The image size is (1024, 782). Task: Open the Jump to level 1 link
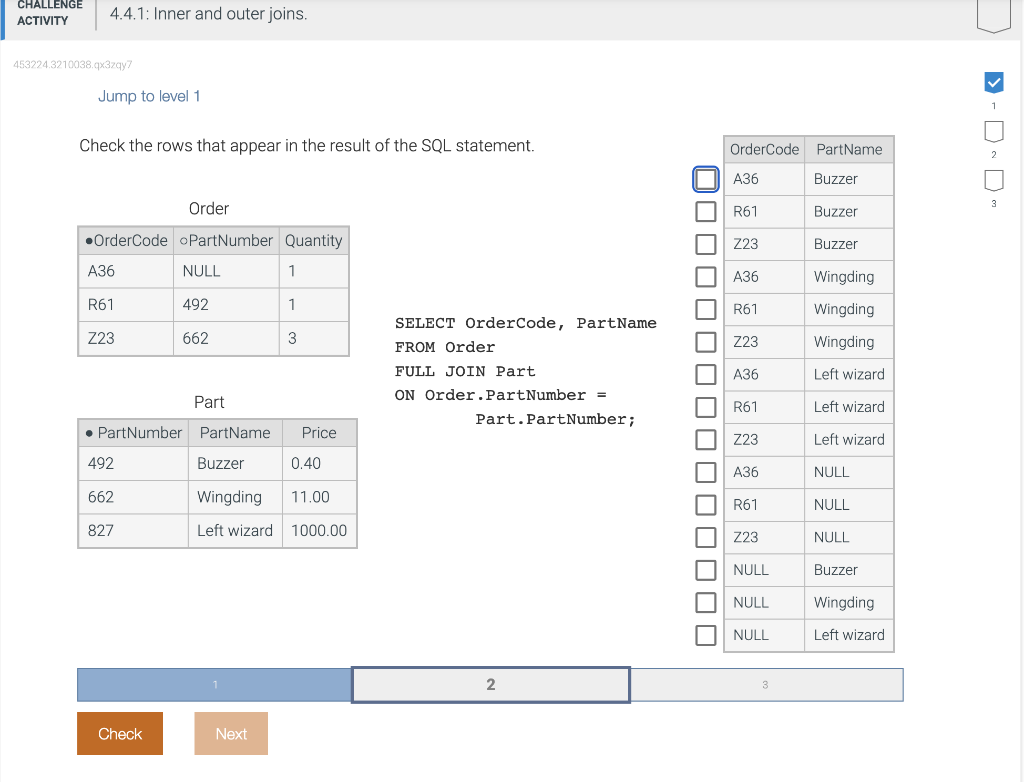[x=149, y=96]
